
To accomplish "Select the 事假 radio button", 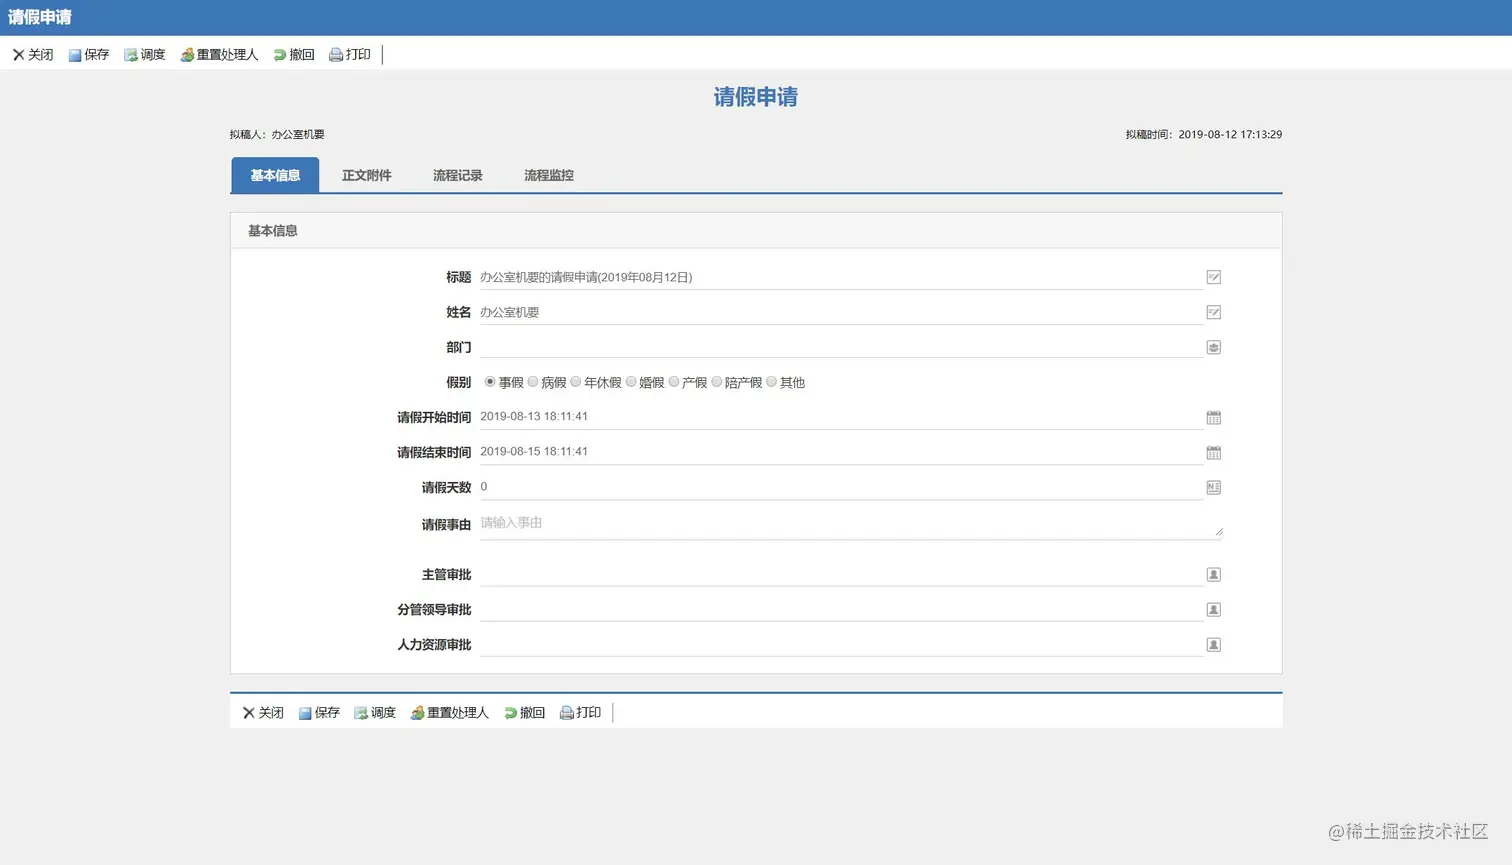I will (x=490, y=382).
